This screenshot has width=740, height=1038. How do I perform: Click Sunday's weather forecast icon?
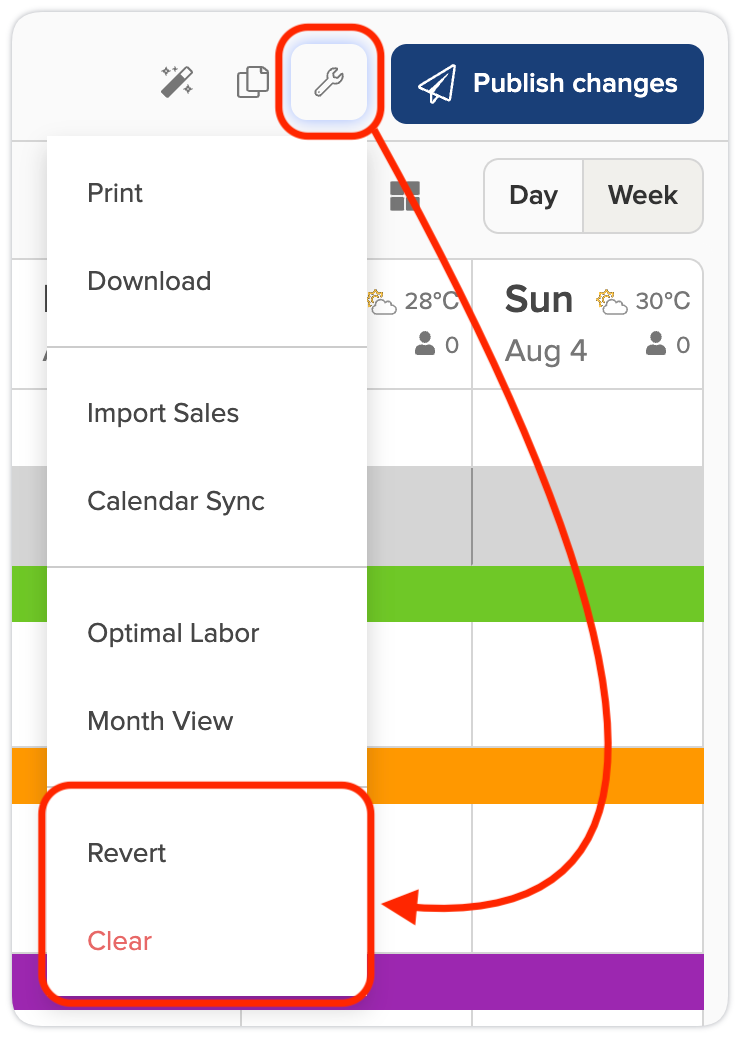coord(610,300)
